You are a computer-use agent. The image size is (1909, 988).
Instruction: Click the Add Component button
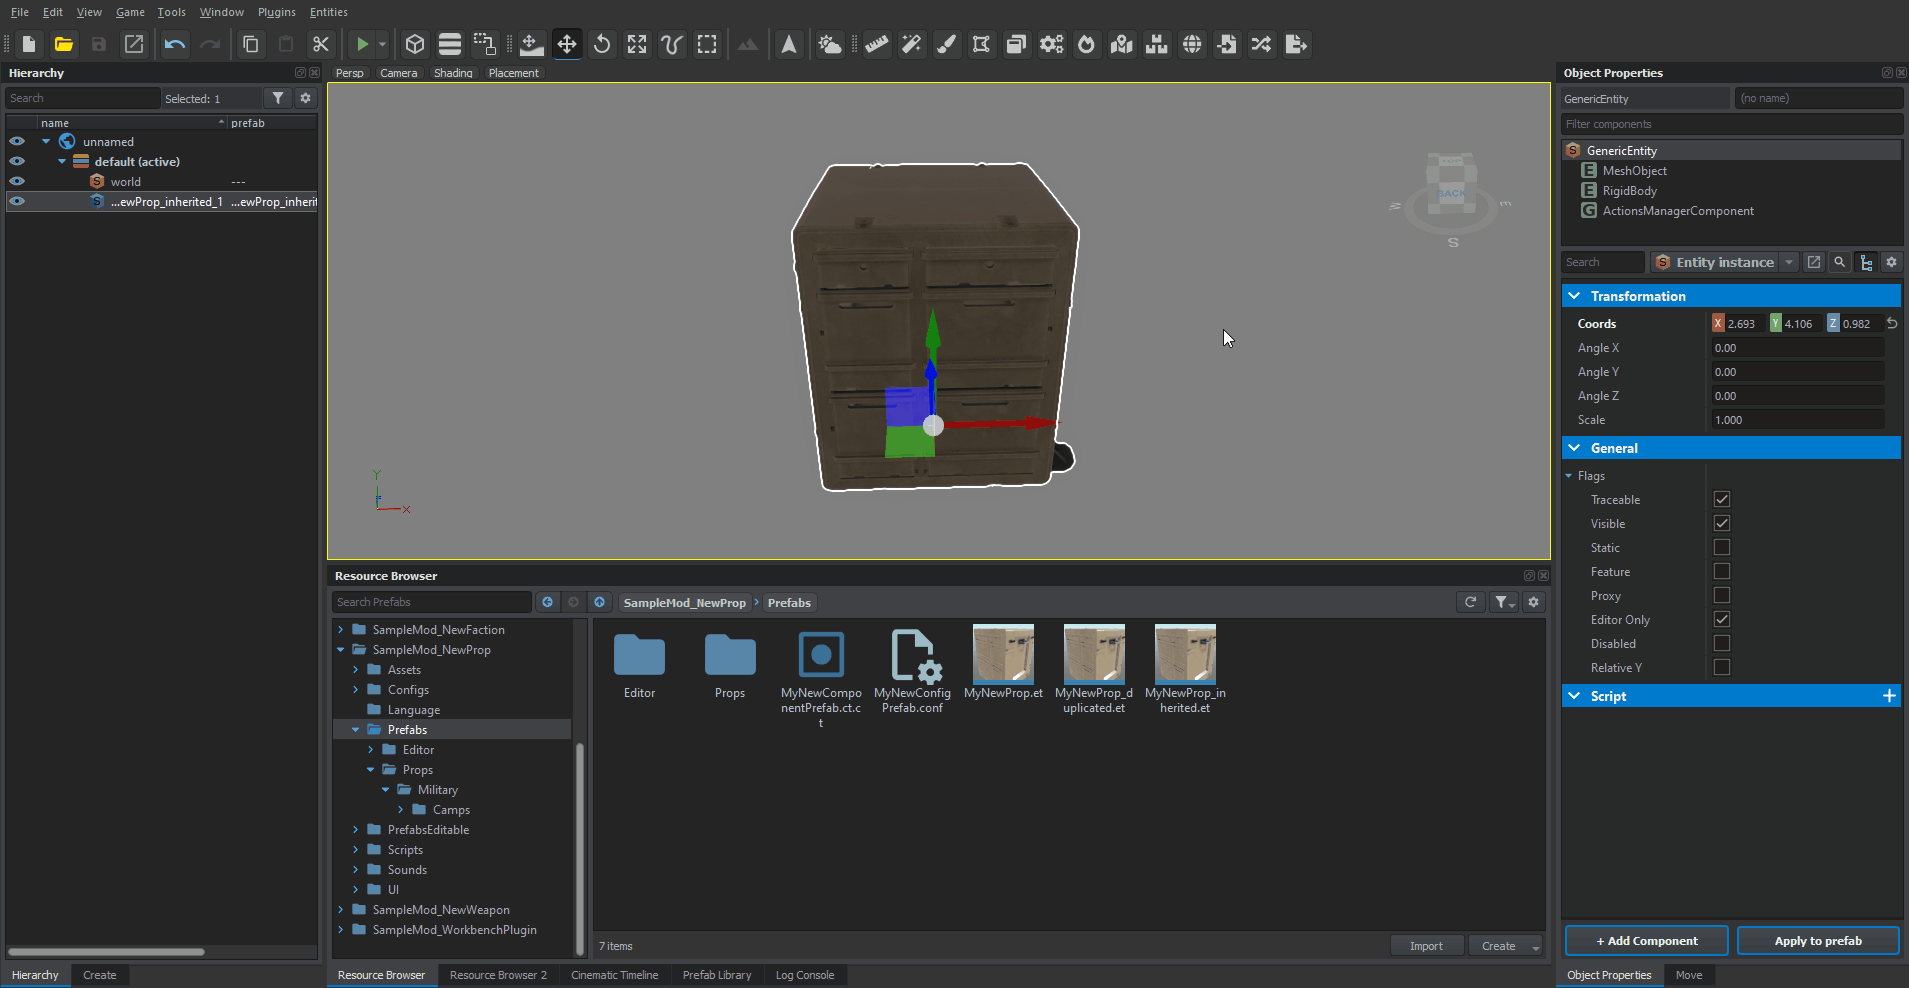click(1646, 941)
